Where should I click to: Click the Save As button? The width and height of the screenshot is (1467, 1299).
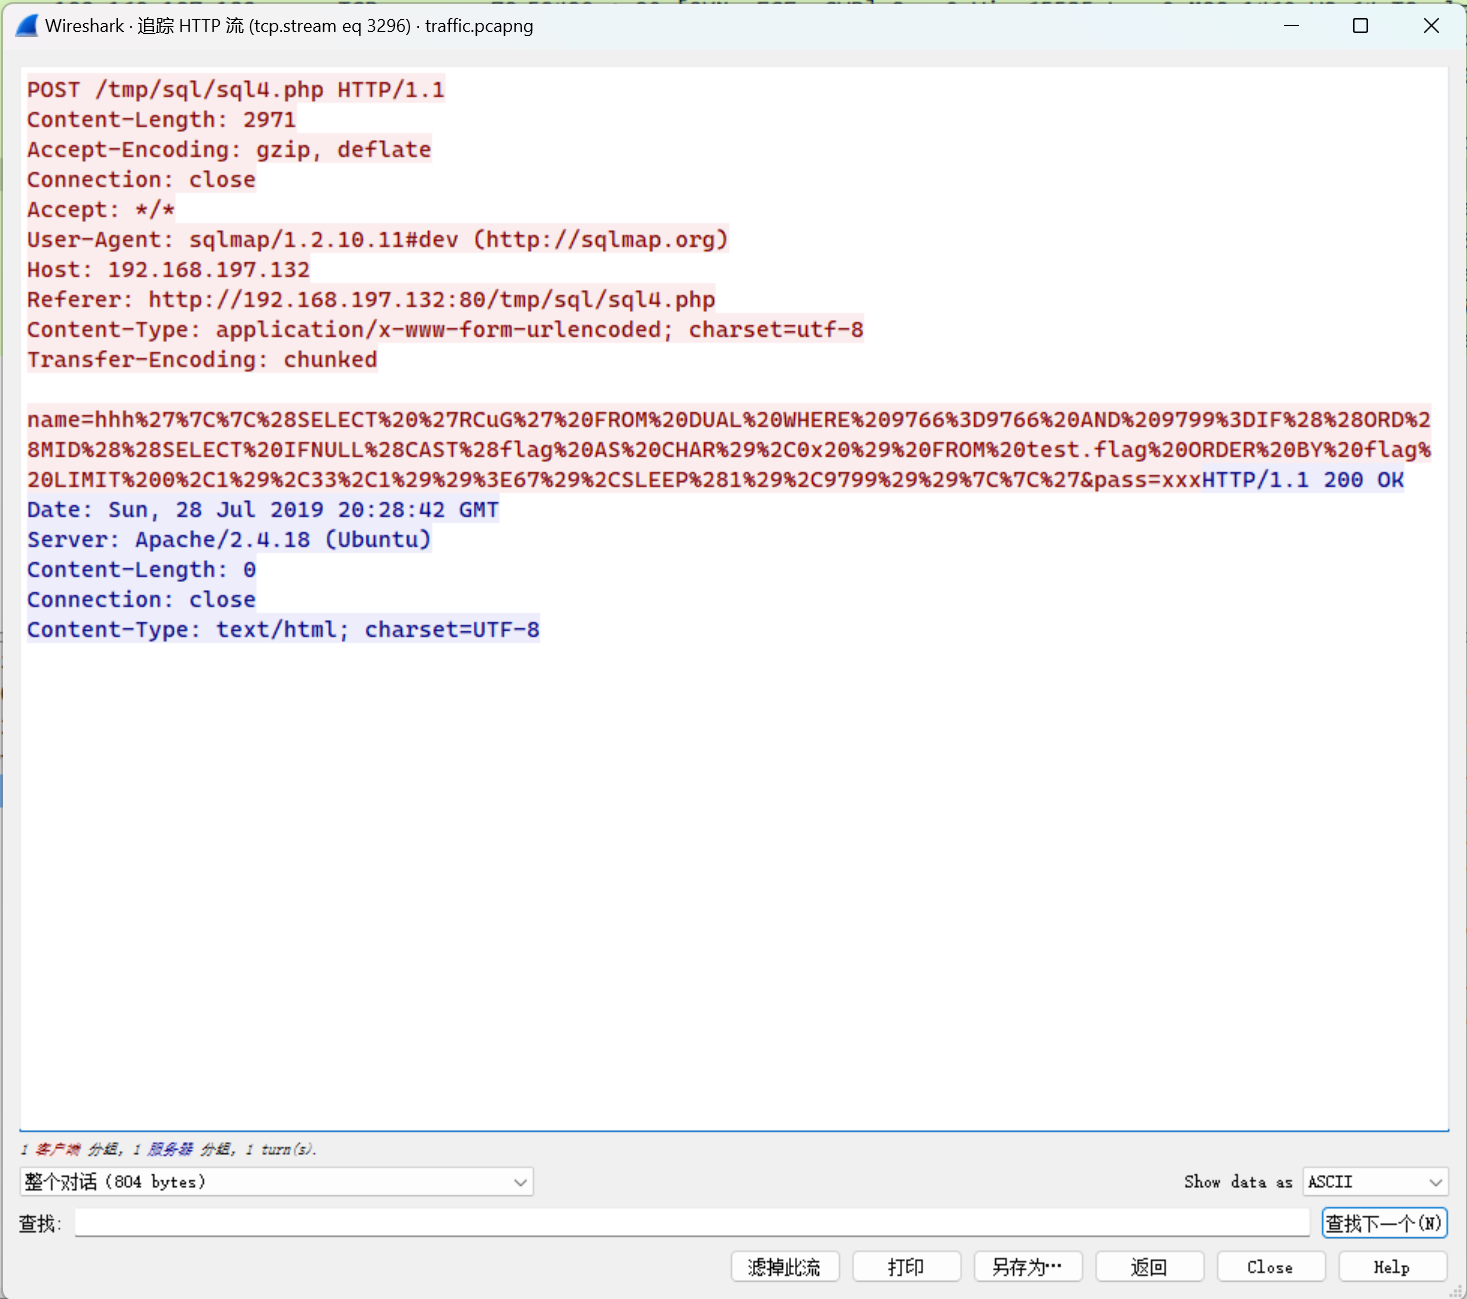tap(1028, 1267)
